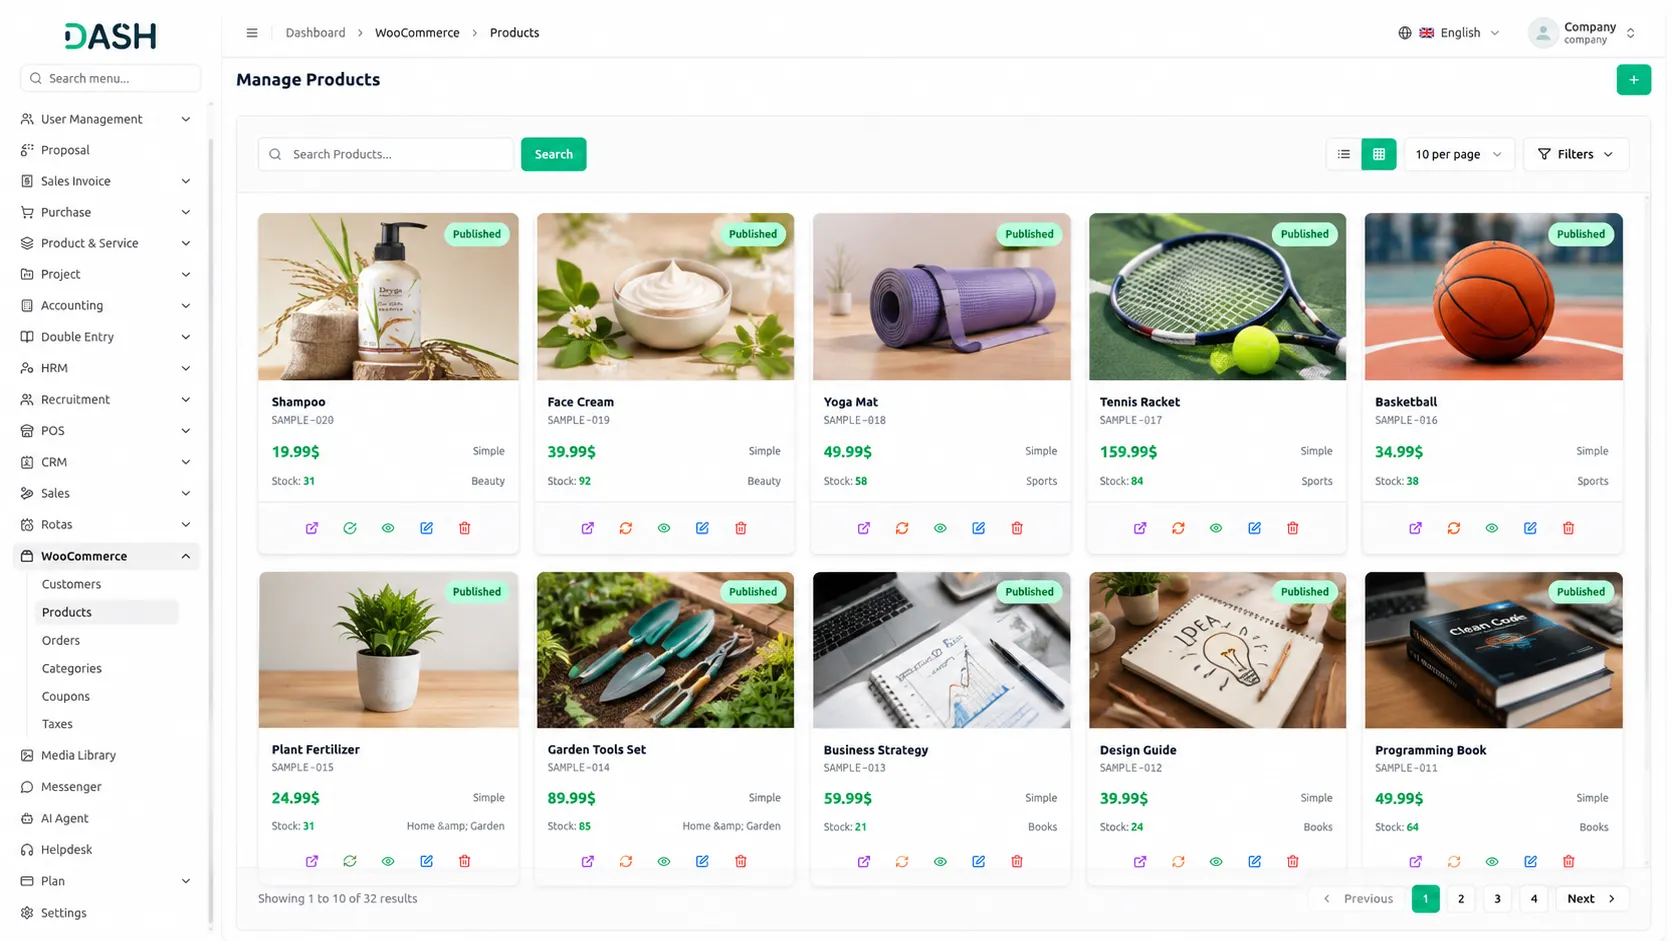
Task: Expand User Management sidebar section
Action: tap(106, 119)
